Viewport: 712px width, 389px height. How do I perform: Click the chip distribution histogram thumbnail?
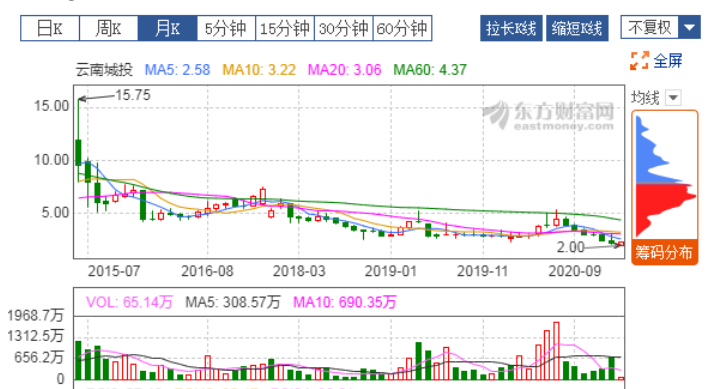point(664,176)
